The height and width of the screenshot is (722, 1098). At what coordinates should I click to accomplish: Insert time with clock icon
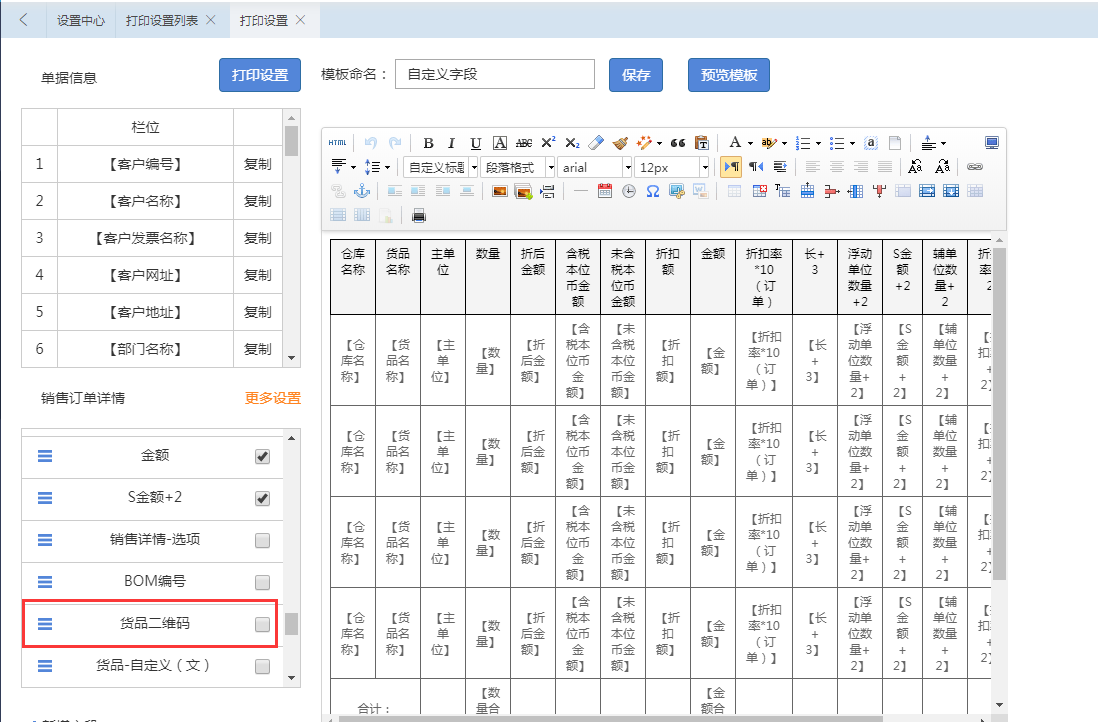pos(629,191)
